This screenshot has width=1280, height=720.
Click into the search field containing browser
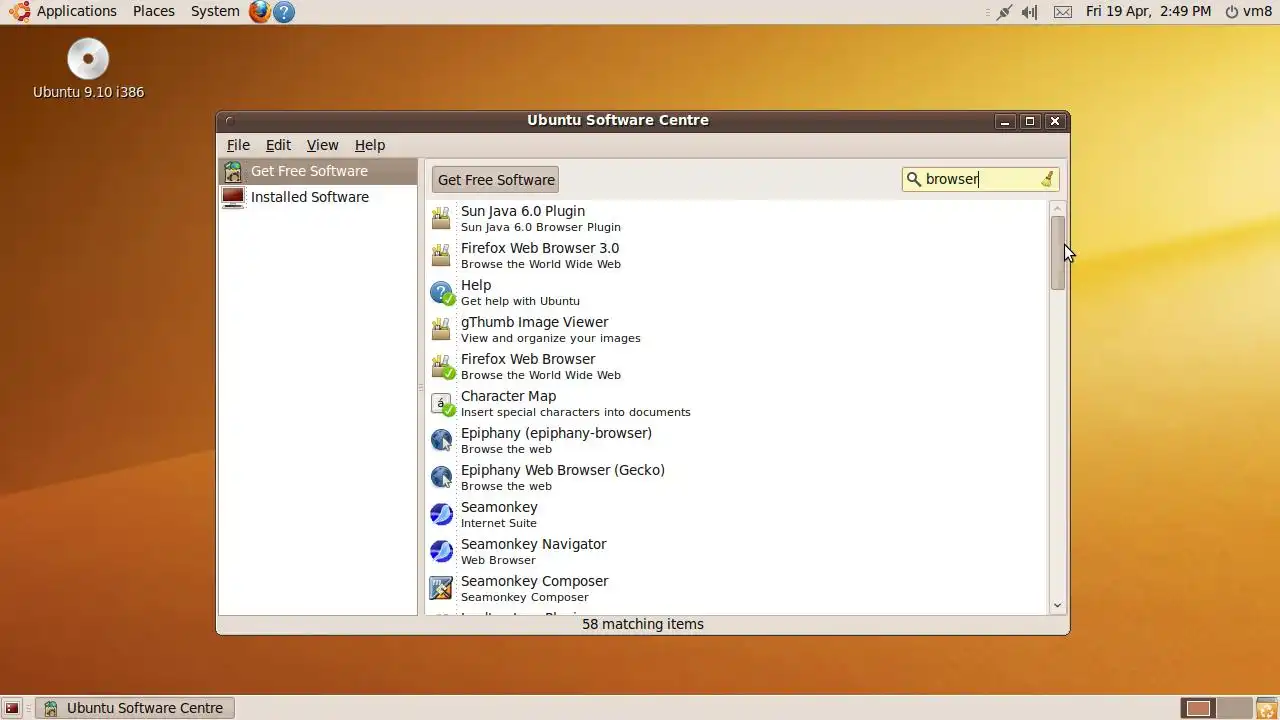[980, 179]
